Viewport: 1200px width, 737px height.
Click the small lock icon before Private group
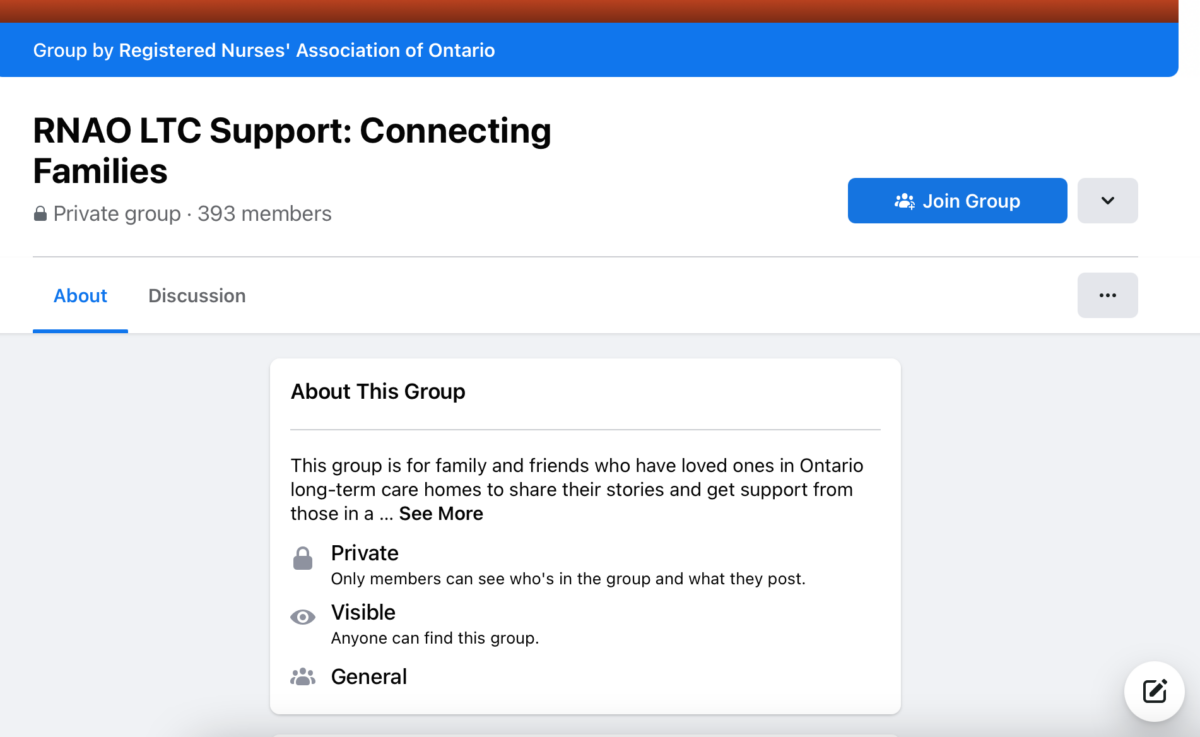[40, 214]
